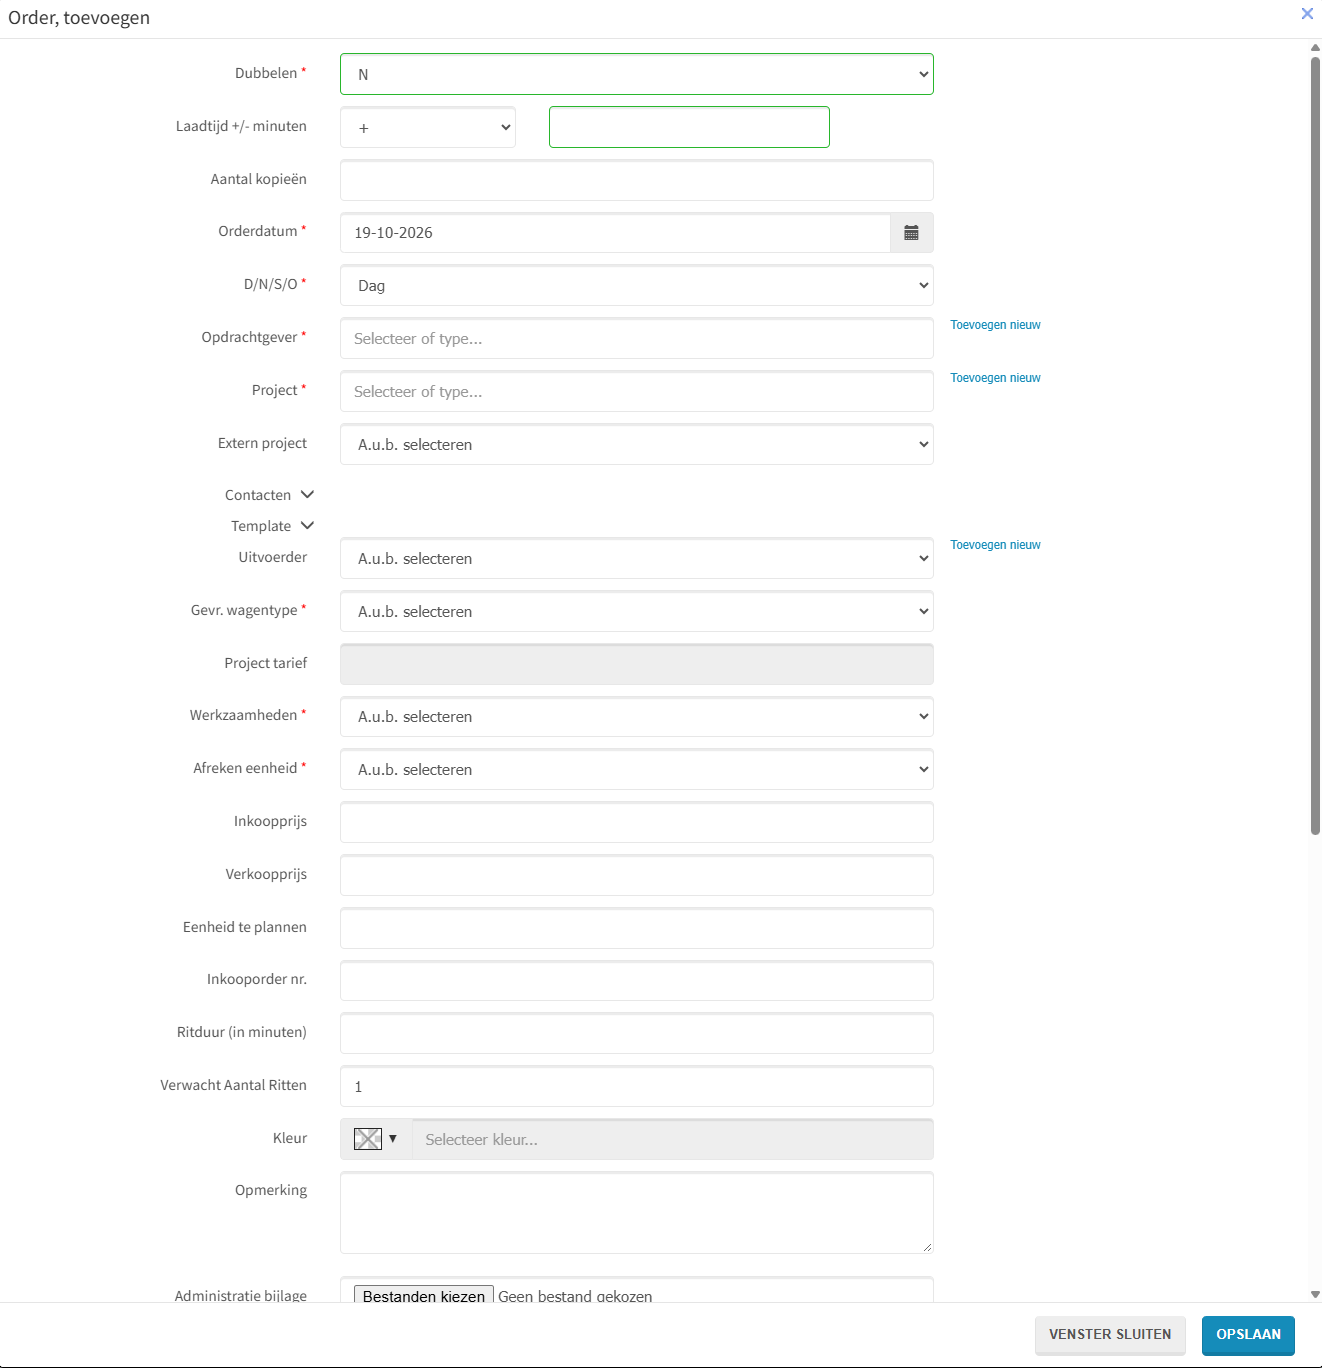This screenshot has height=1368, width=1322.
Task: Click the Verwacht Aantal Ritten field
Action: 637,1087
